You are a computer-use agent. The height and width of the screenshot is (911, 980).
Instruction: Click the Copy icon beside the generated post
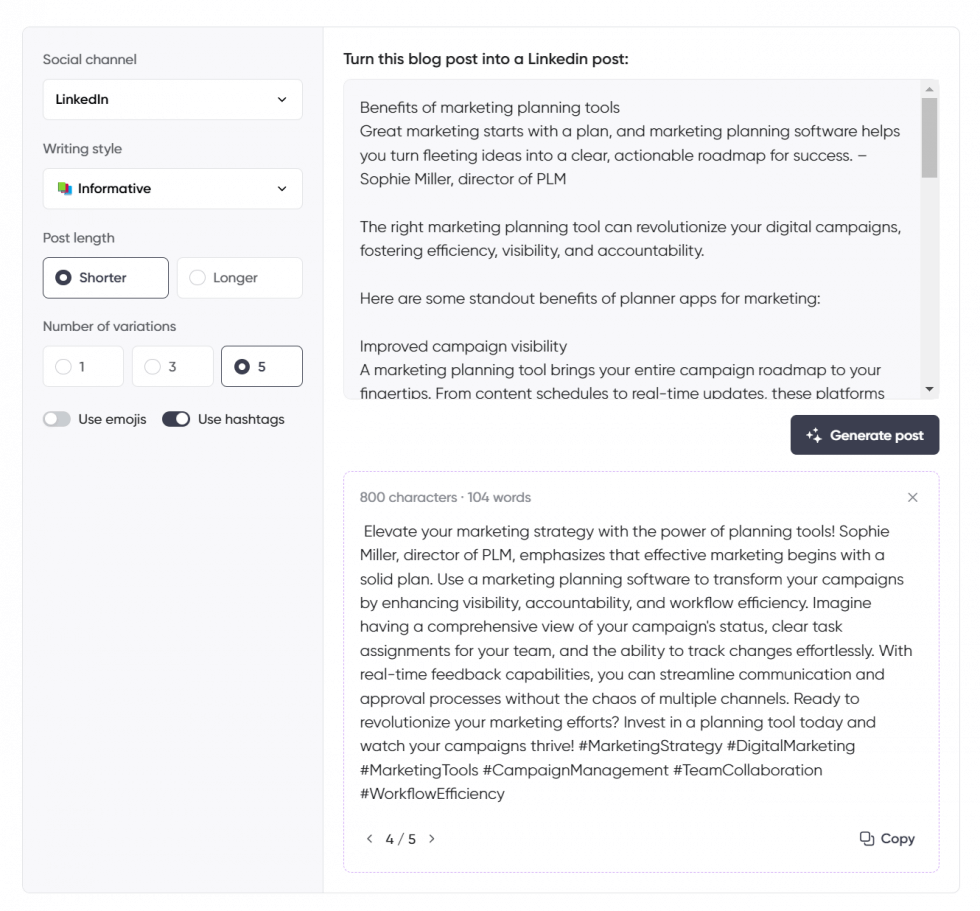[866, 838]
